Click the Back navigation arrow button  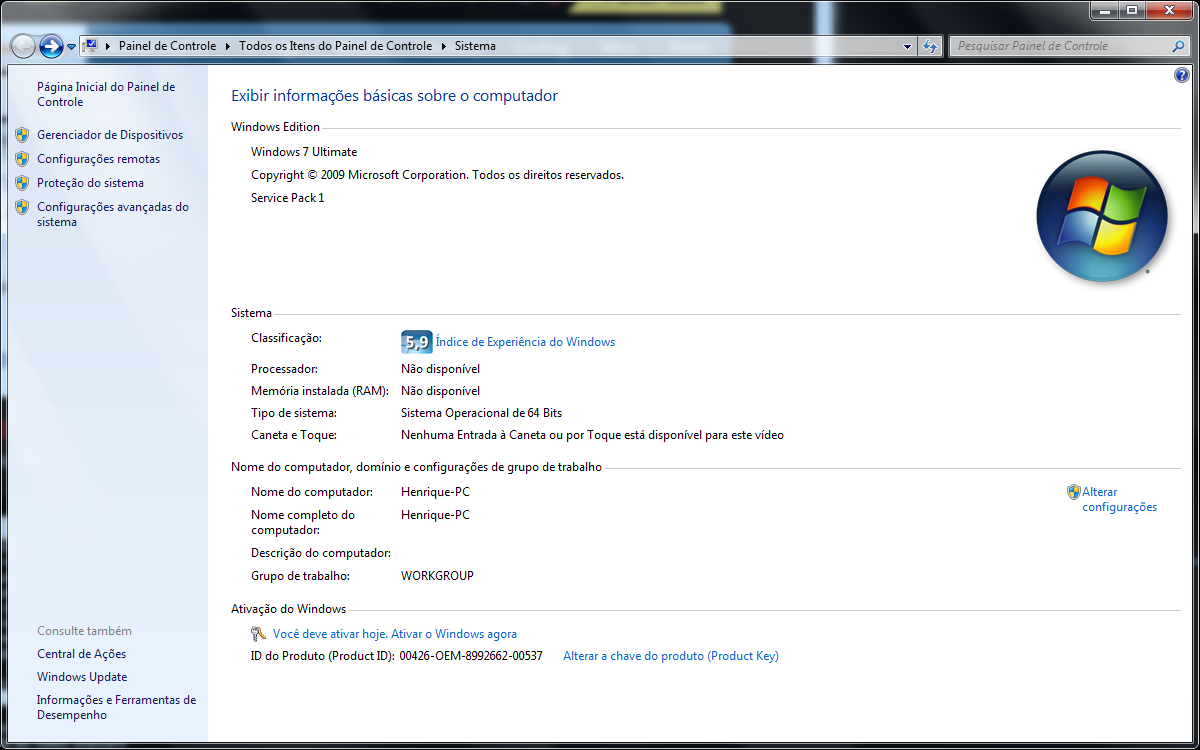(x=23, y=46)
